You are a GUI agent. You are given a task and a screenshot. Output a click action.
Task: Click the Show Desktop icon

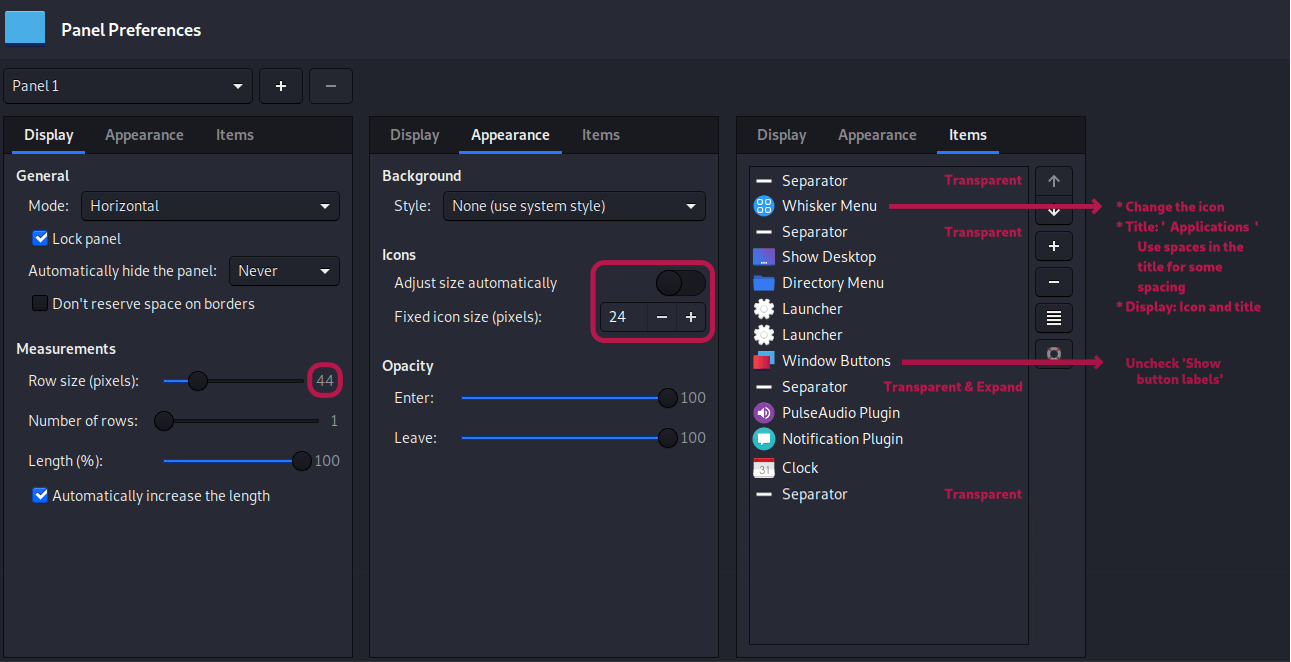pos(763,257)
